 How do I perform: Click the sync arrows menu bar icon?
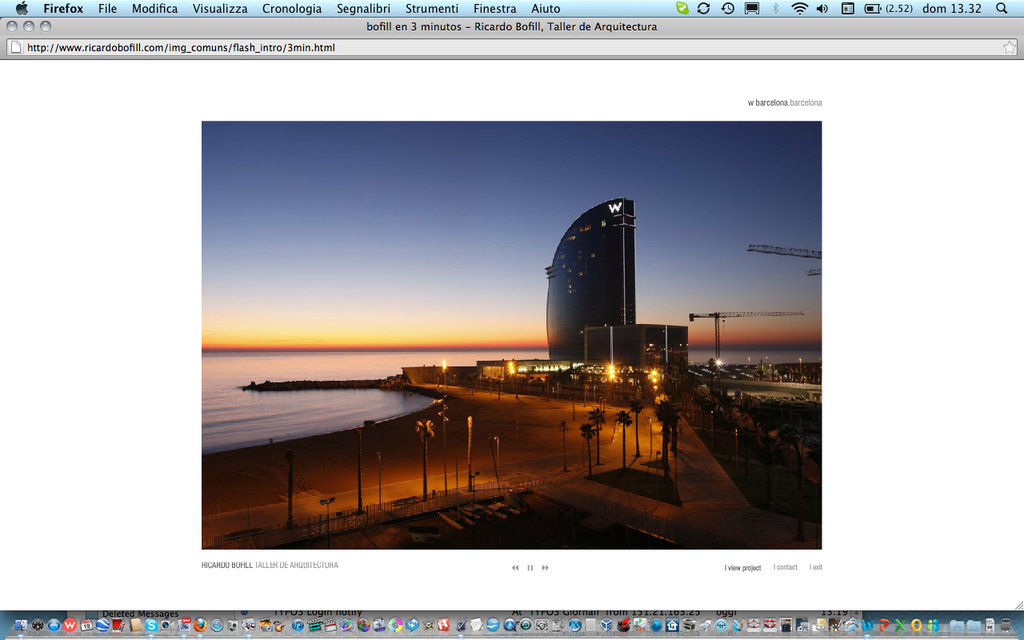704,9
